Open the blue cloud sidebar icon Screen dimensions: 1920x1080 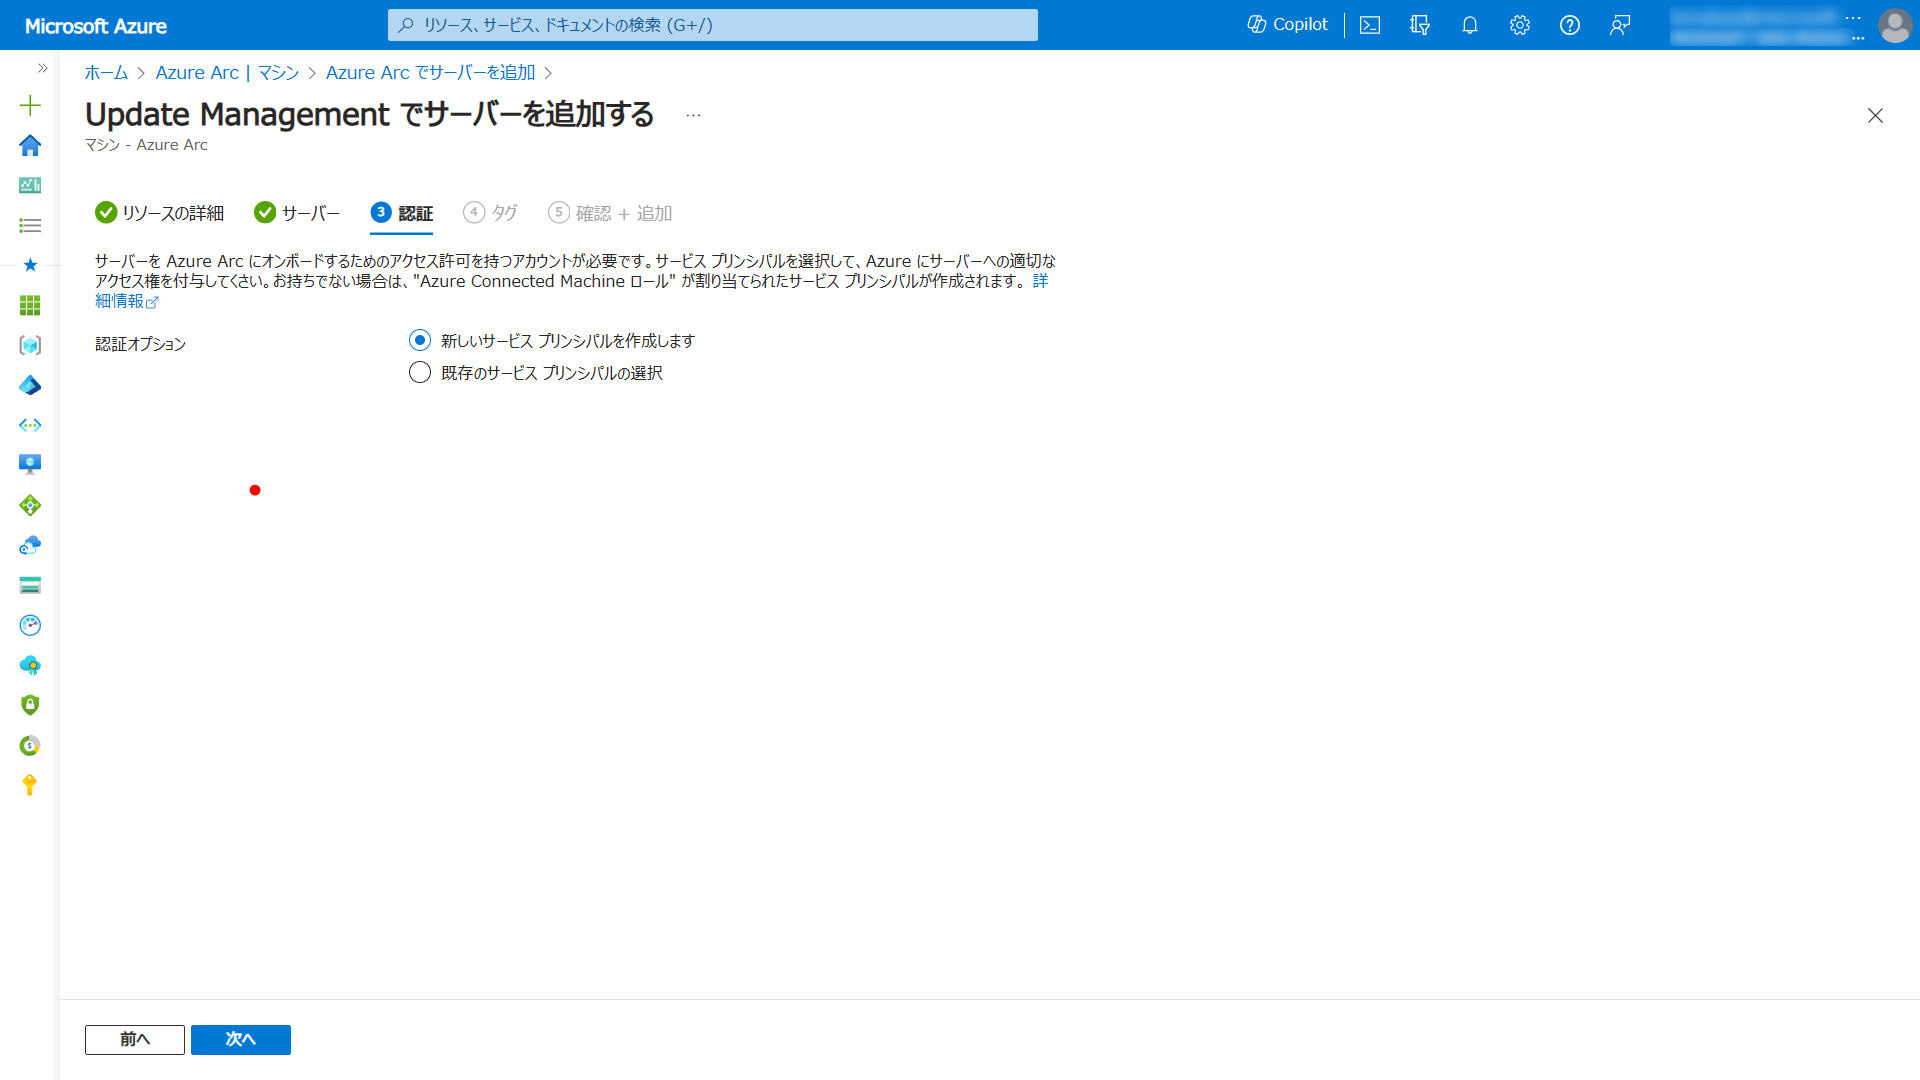[30, 545]
